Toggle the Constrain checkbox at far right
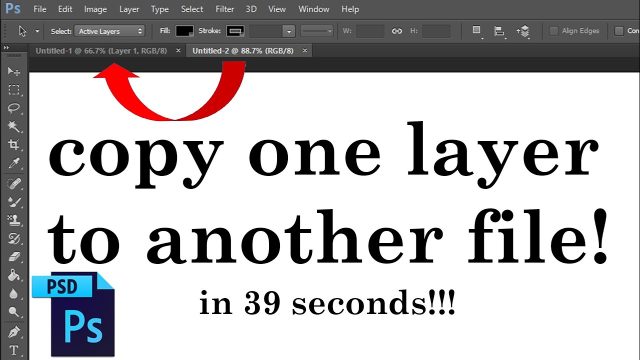 point(619,31)
